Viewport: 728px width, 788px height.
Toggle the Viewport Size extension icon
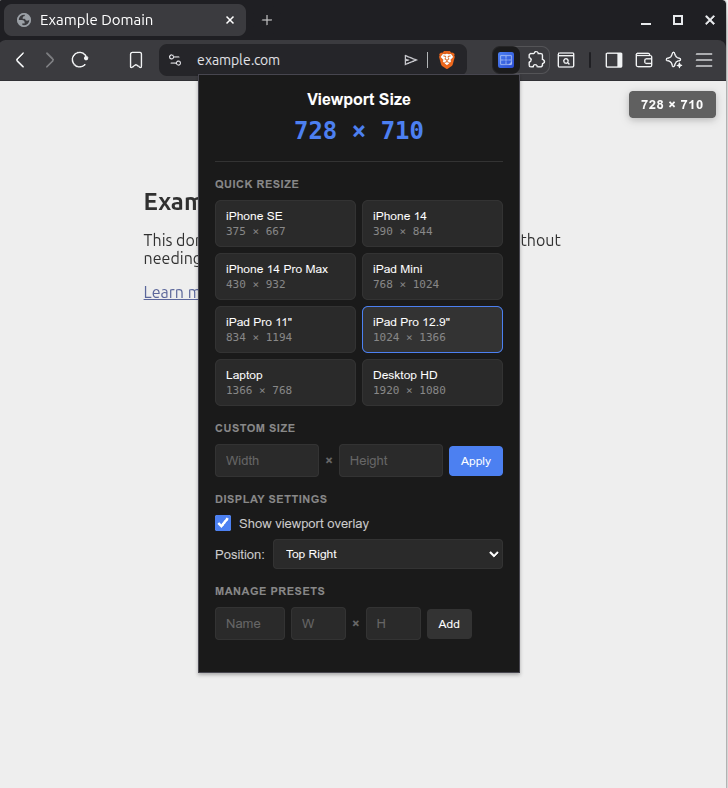(x=506, y=60)
